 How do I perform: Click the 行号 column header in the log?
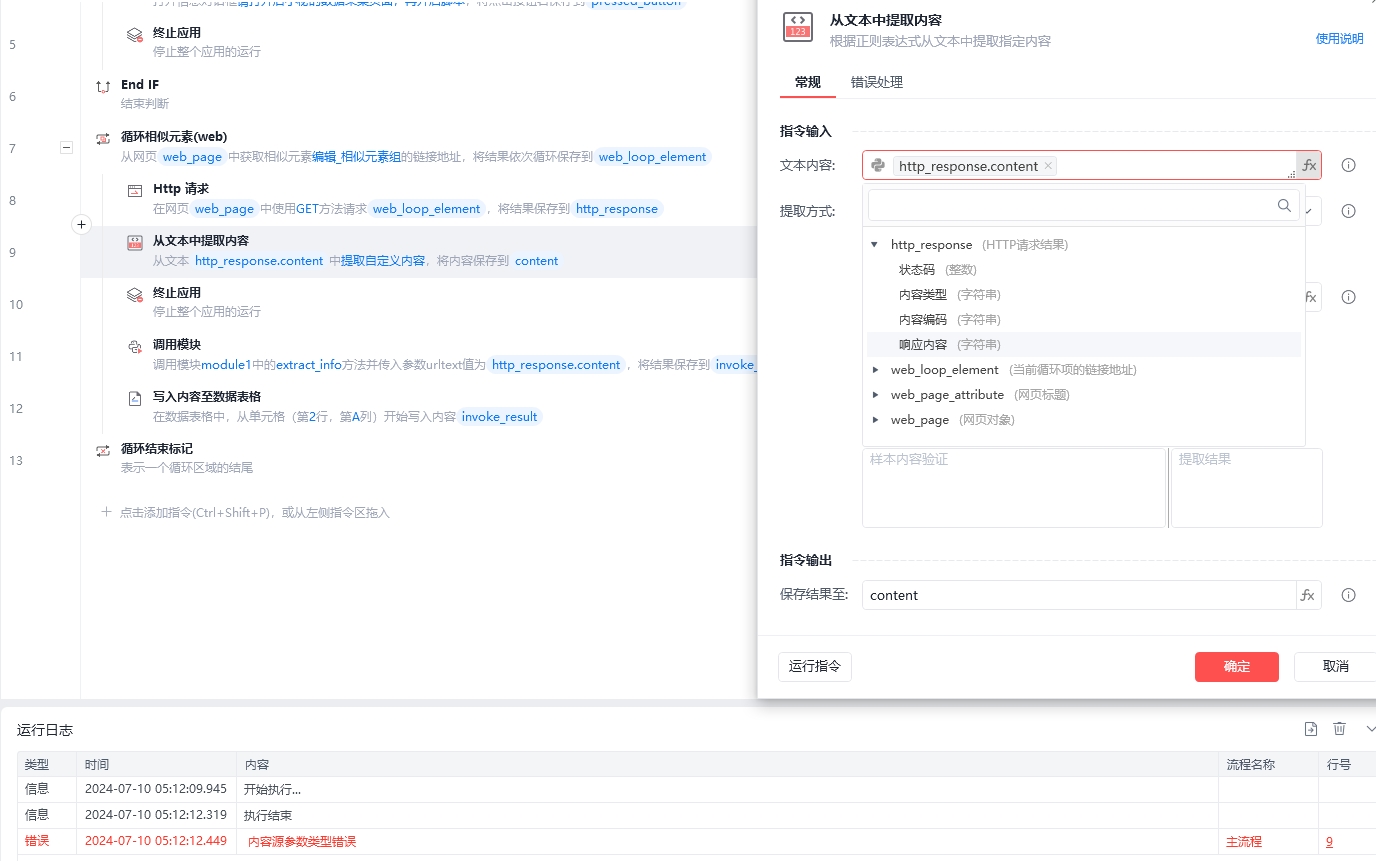(1347, 764)
